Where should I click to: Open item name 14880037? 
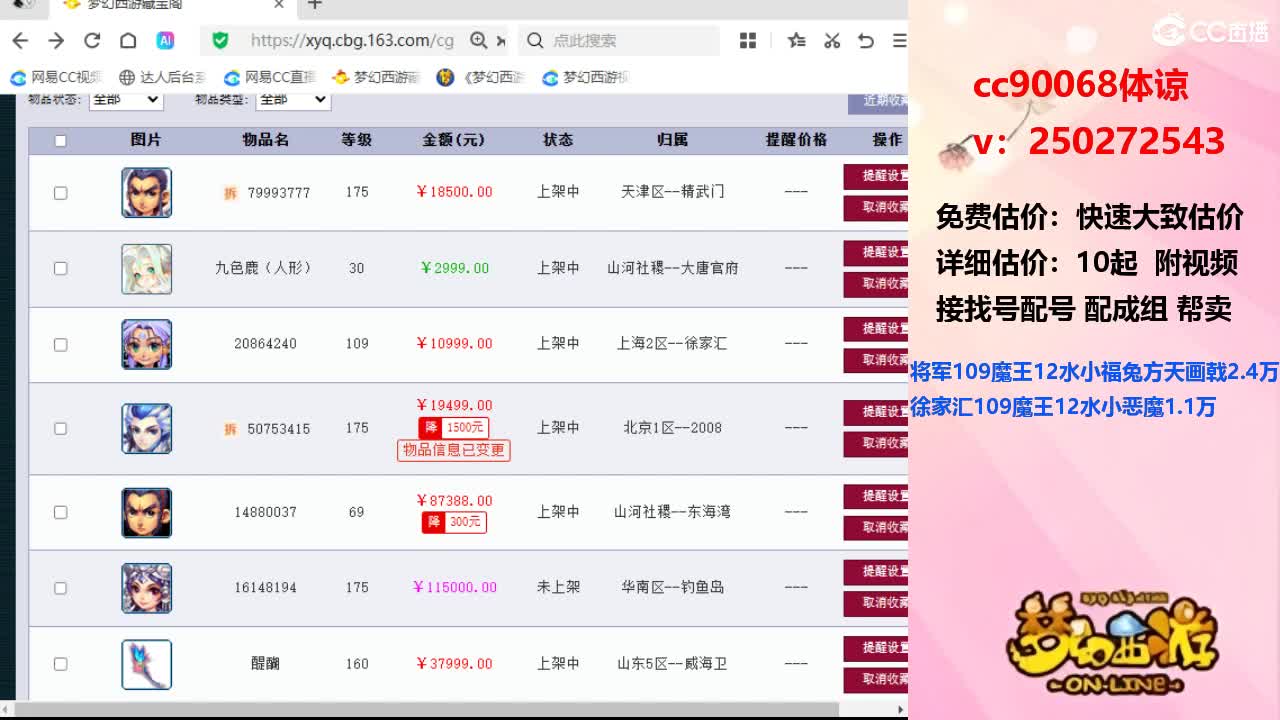266,512
